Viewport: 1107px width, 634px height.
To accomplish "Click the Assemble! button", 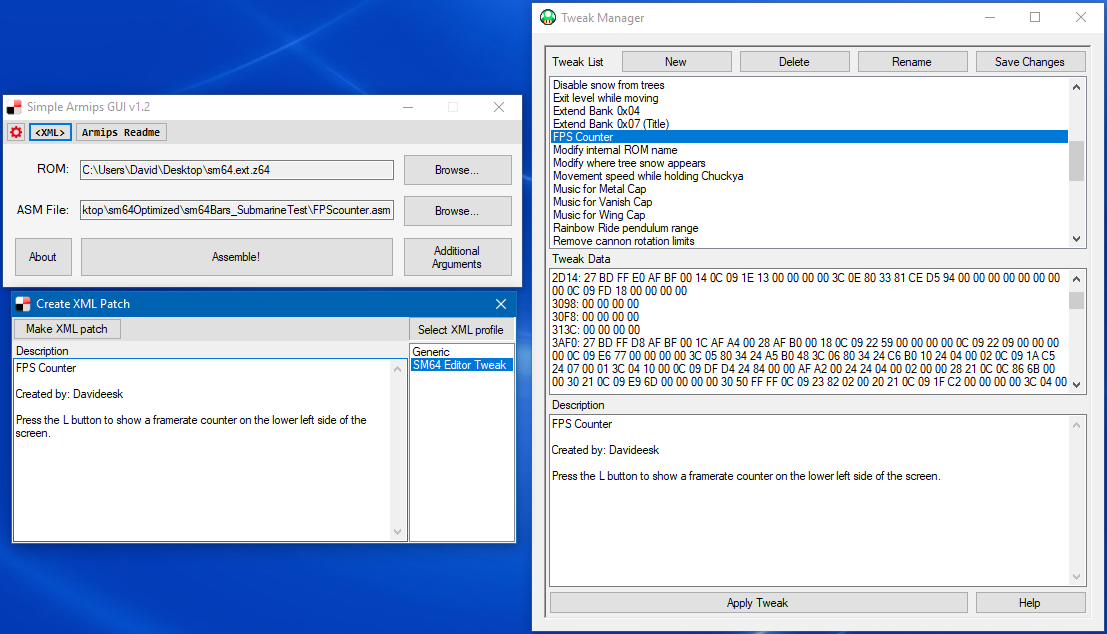I will click(x=237, y=257).
